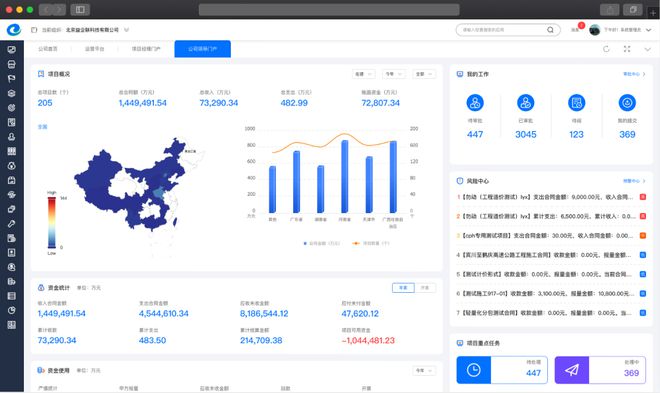Open the 3045 approved circle icon
Viewport: 660px width, 393px height.
point(526,103)
